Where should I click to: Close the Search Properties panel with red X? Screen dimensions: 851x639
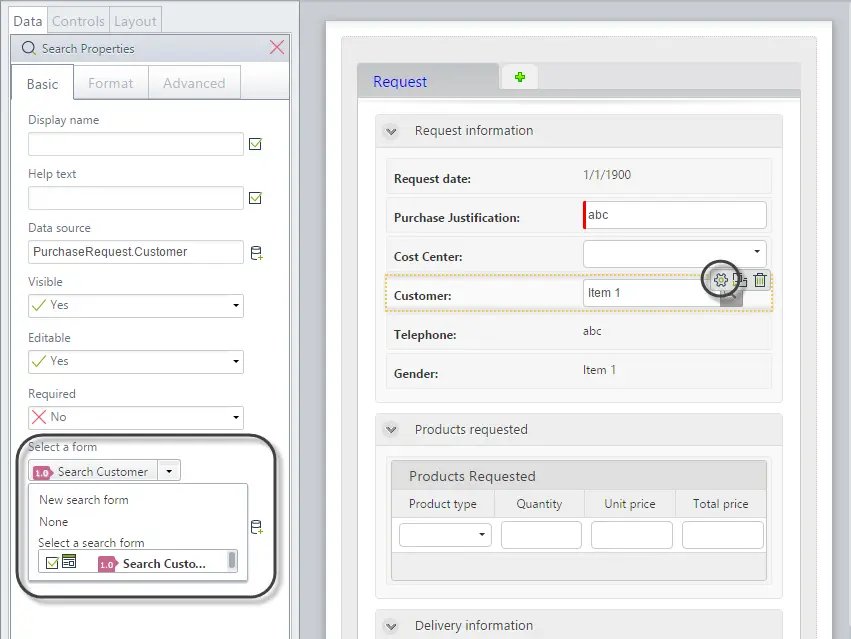tap(277, 47)
